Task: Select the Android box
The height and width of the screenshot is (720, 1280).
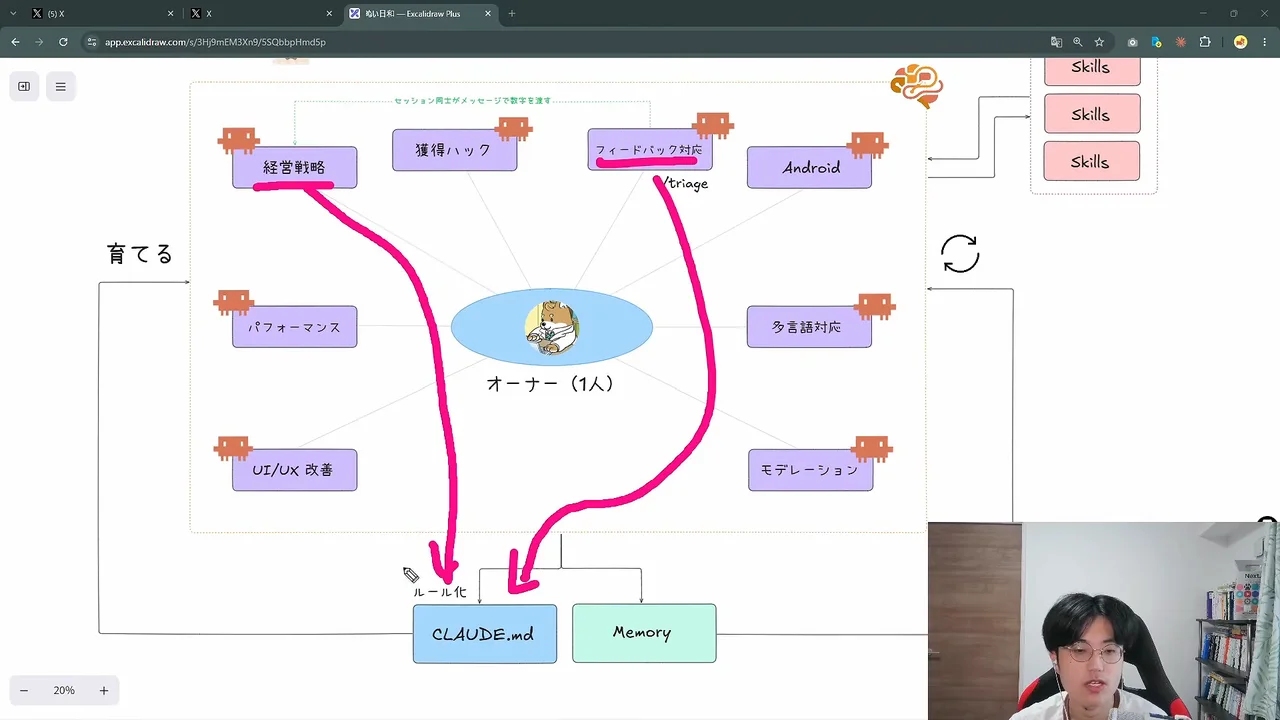Action: (x=809, y=167)
